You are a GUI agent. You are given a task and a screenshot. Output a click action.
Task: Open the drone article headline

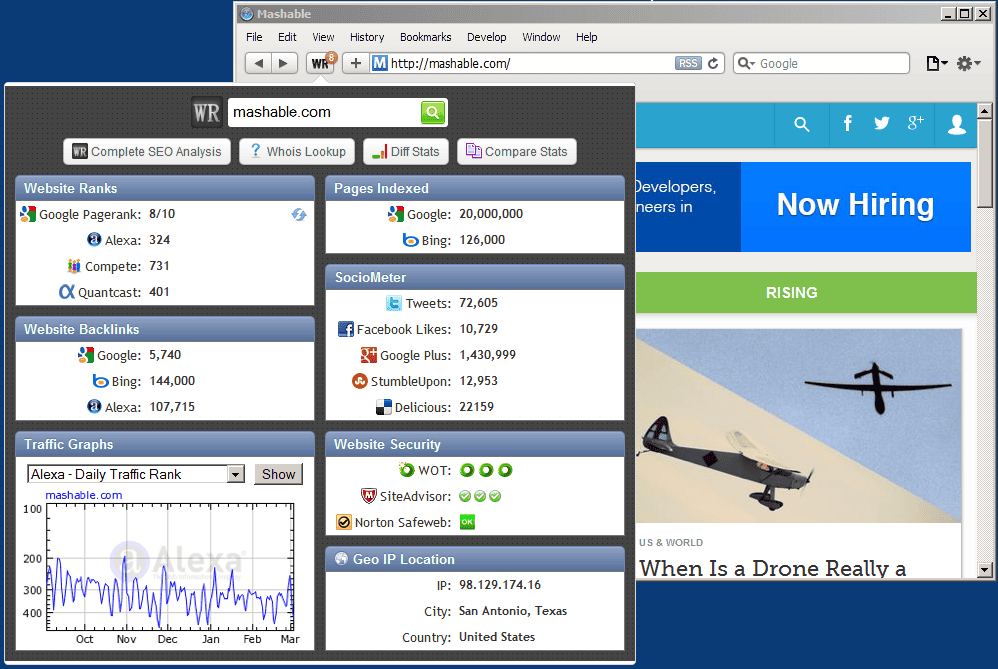click(x=773, y=568)
